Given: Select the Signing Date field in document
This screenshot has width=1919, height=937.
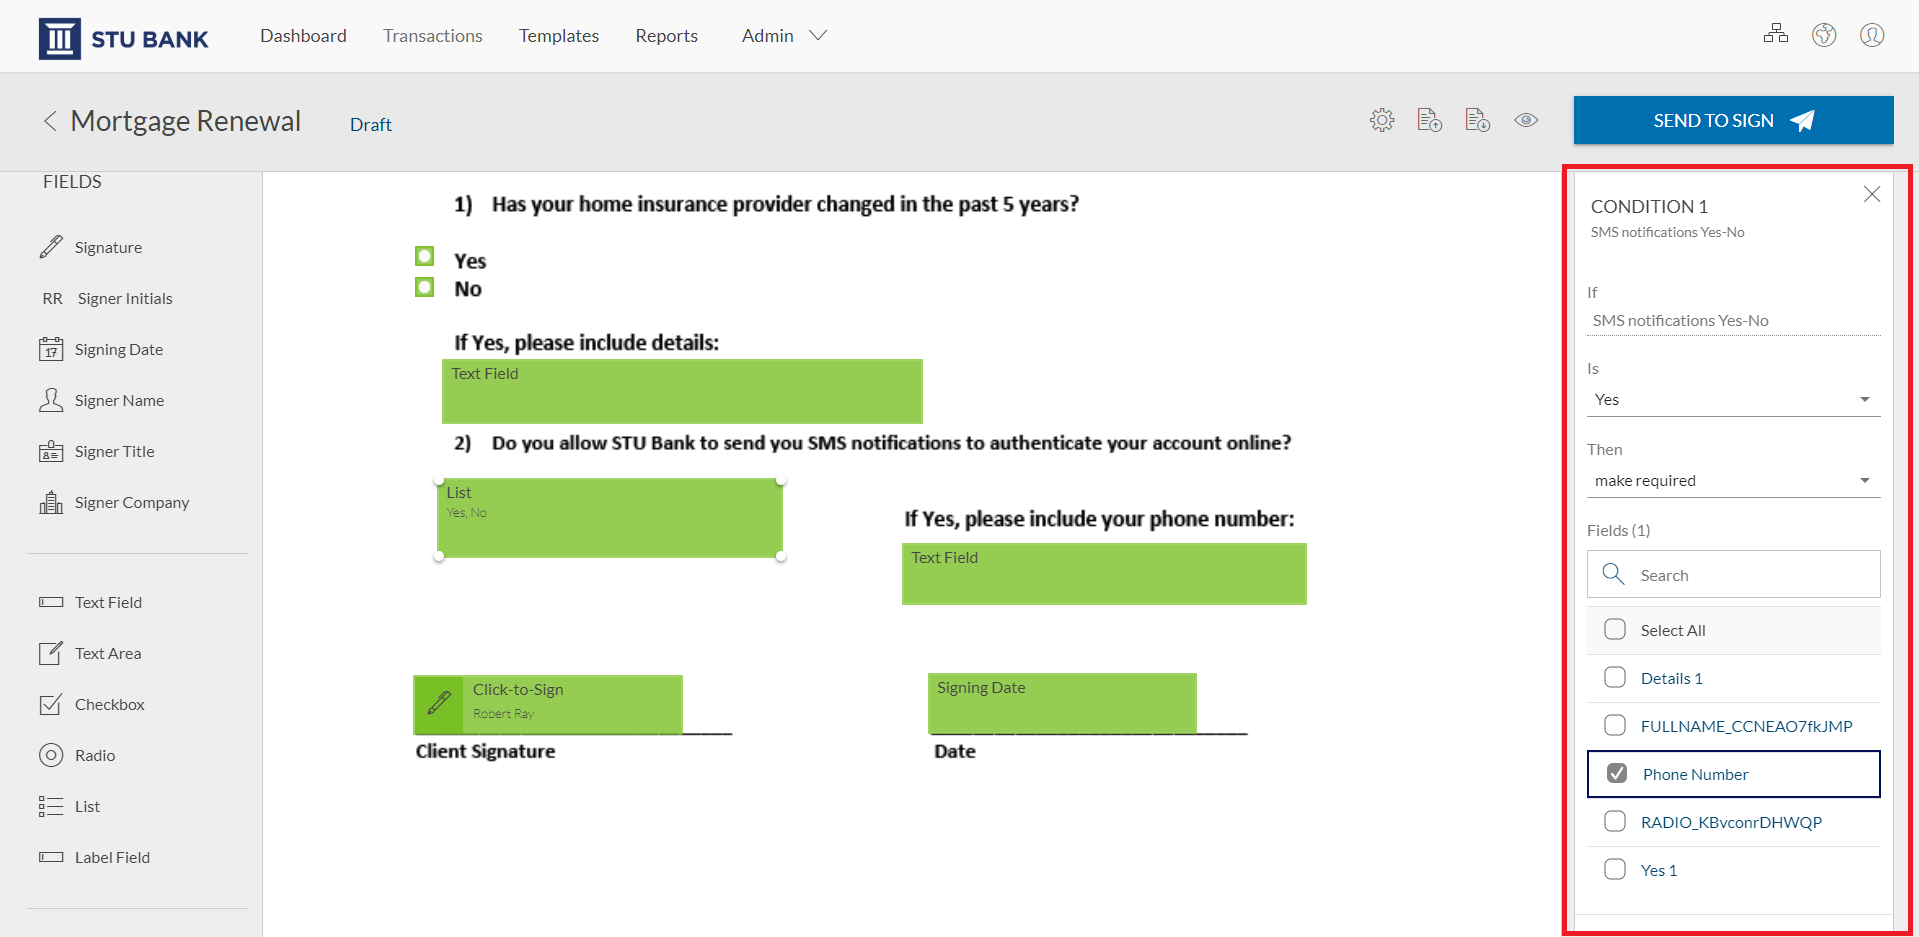Looking at the screenshot, I should tap(1062, 703).
